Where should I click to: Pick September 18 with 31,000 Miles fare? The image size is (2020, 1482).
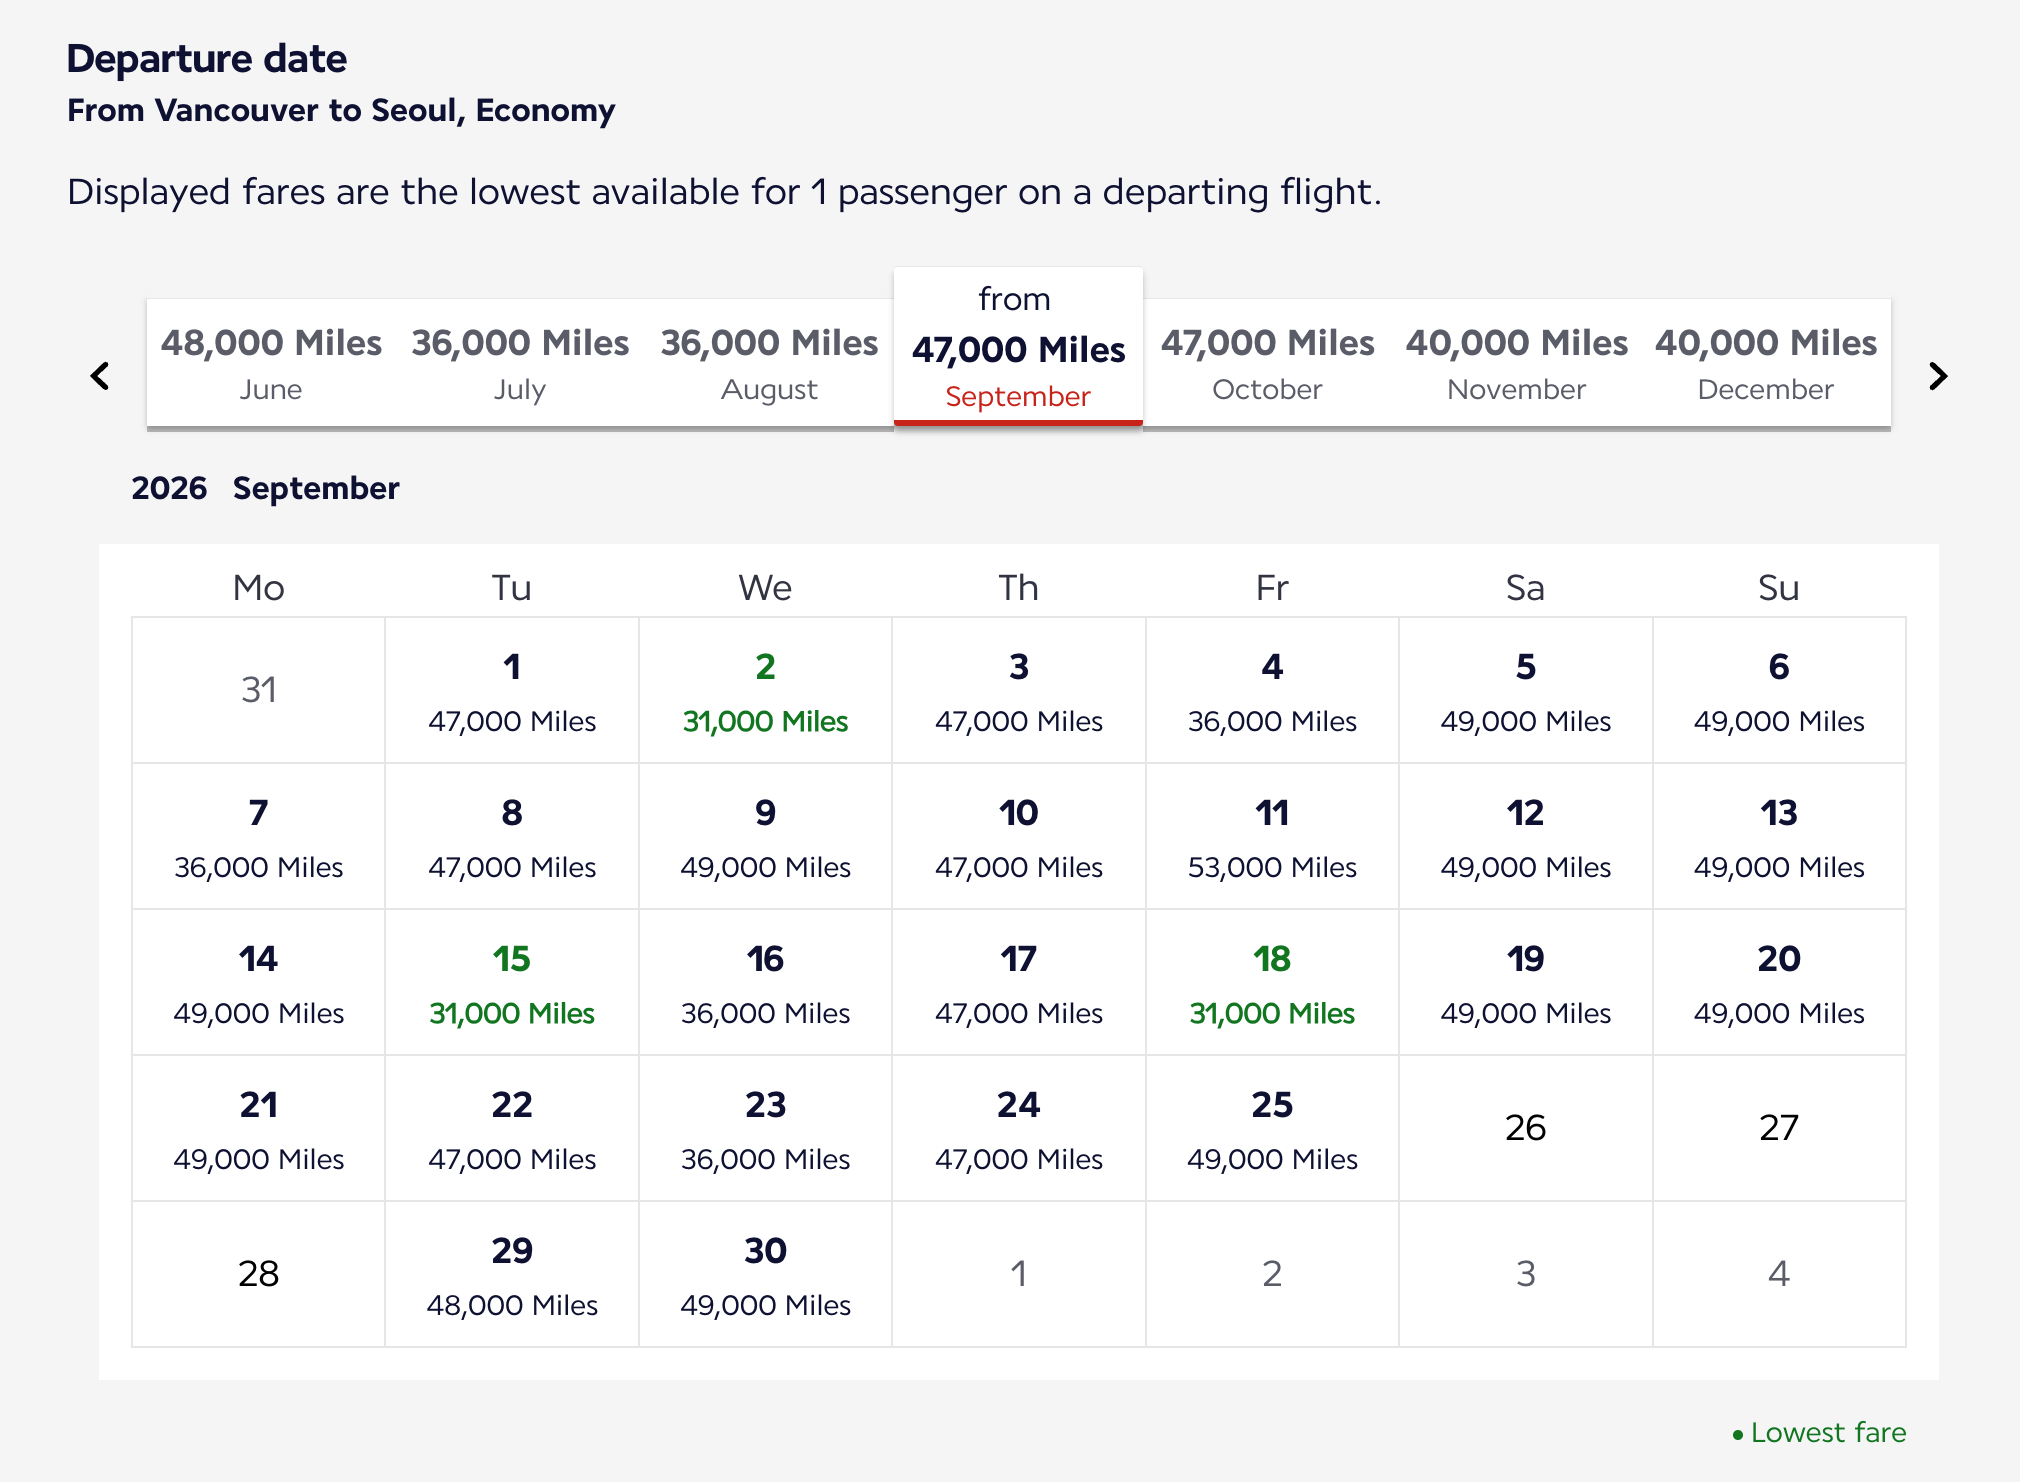pyautogui.click(x=1271, y=984)
